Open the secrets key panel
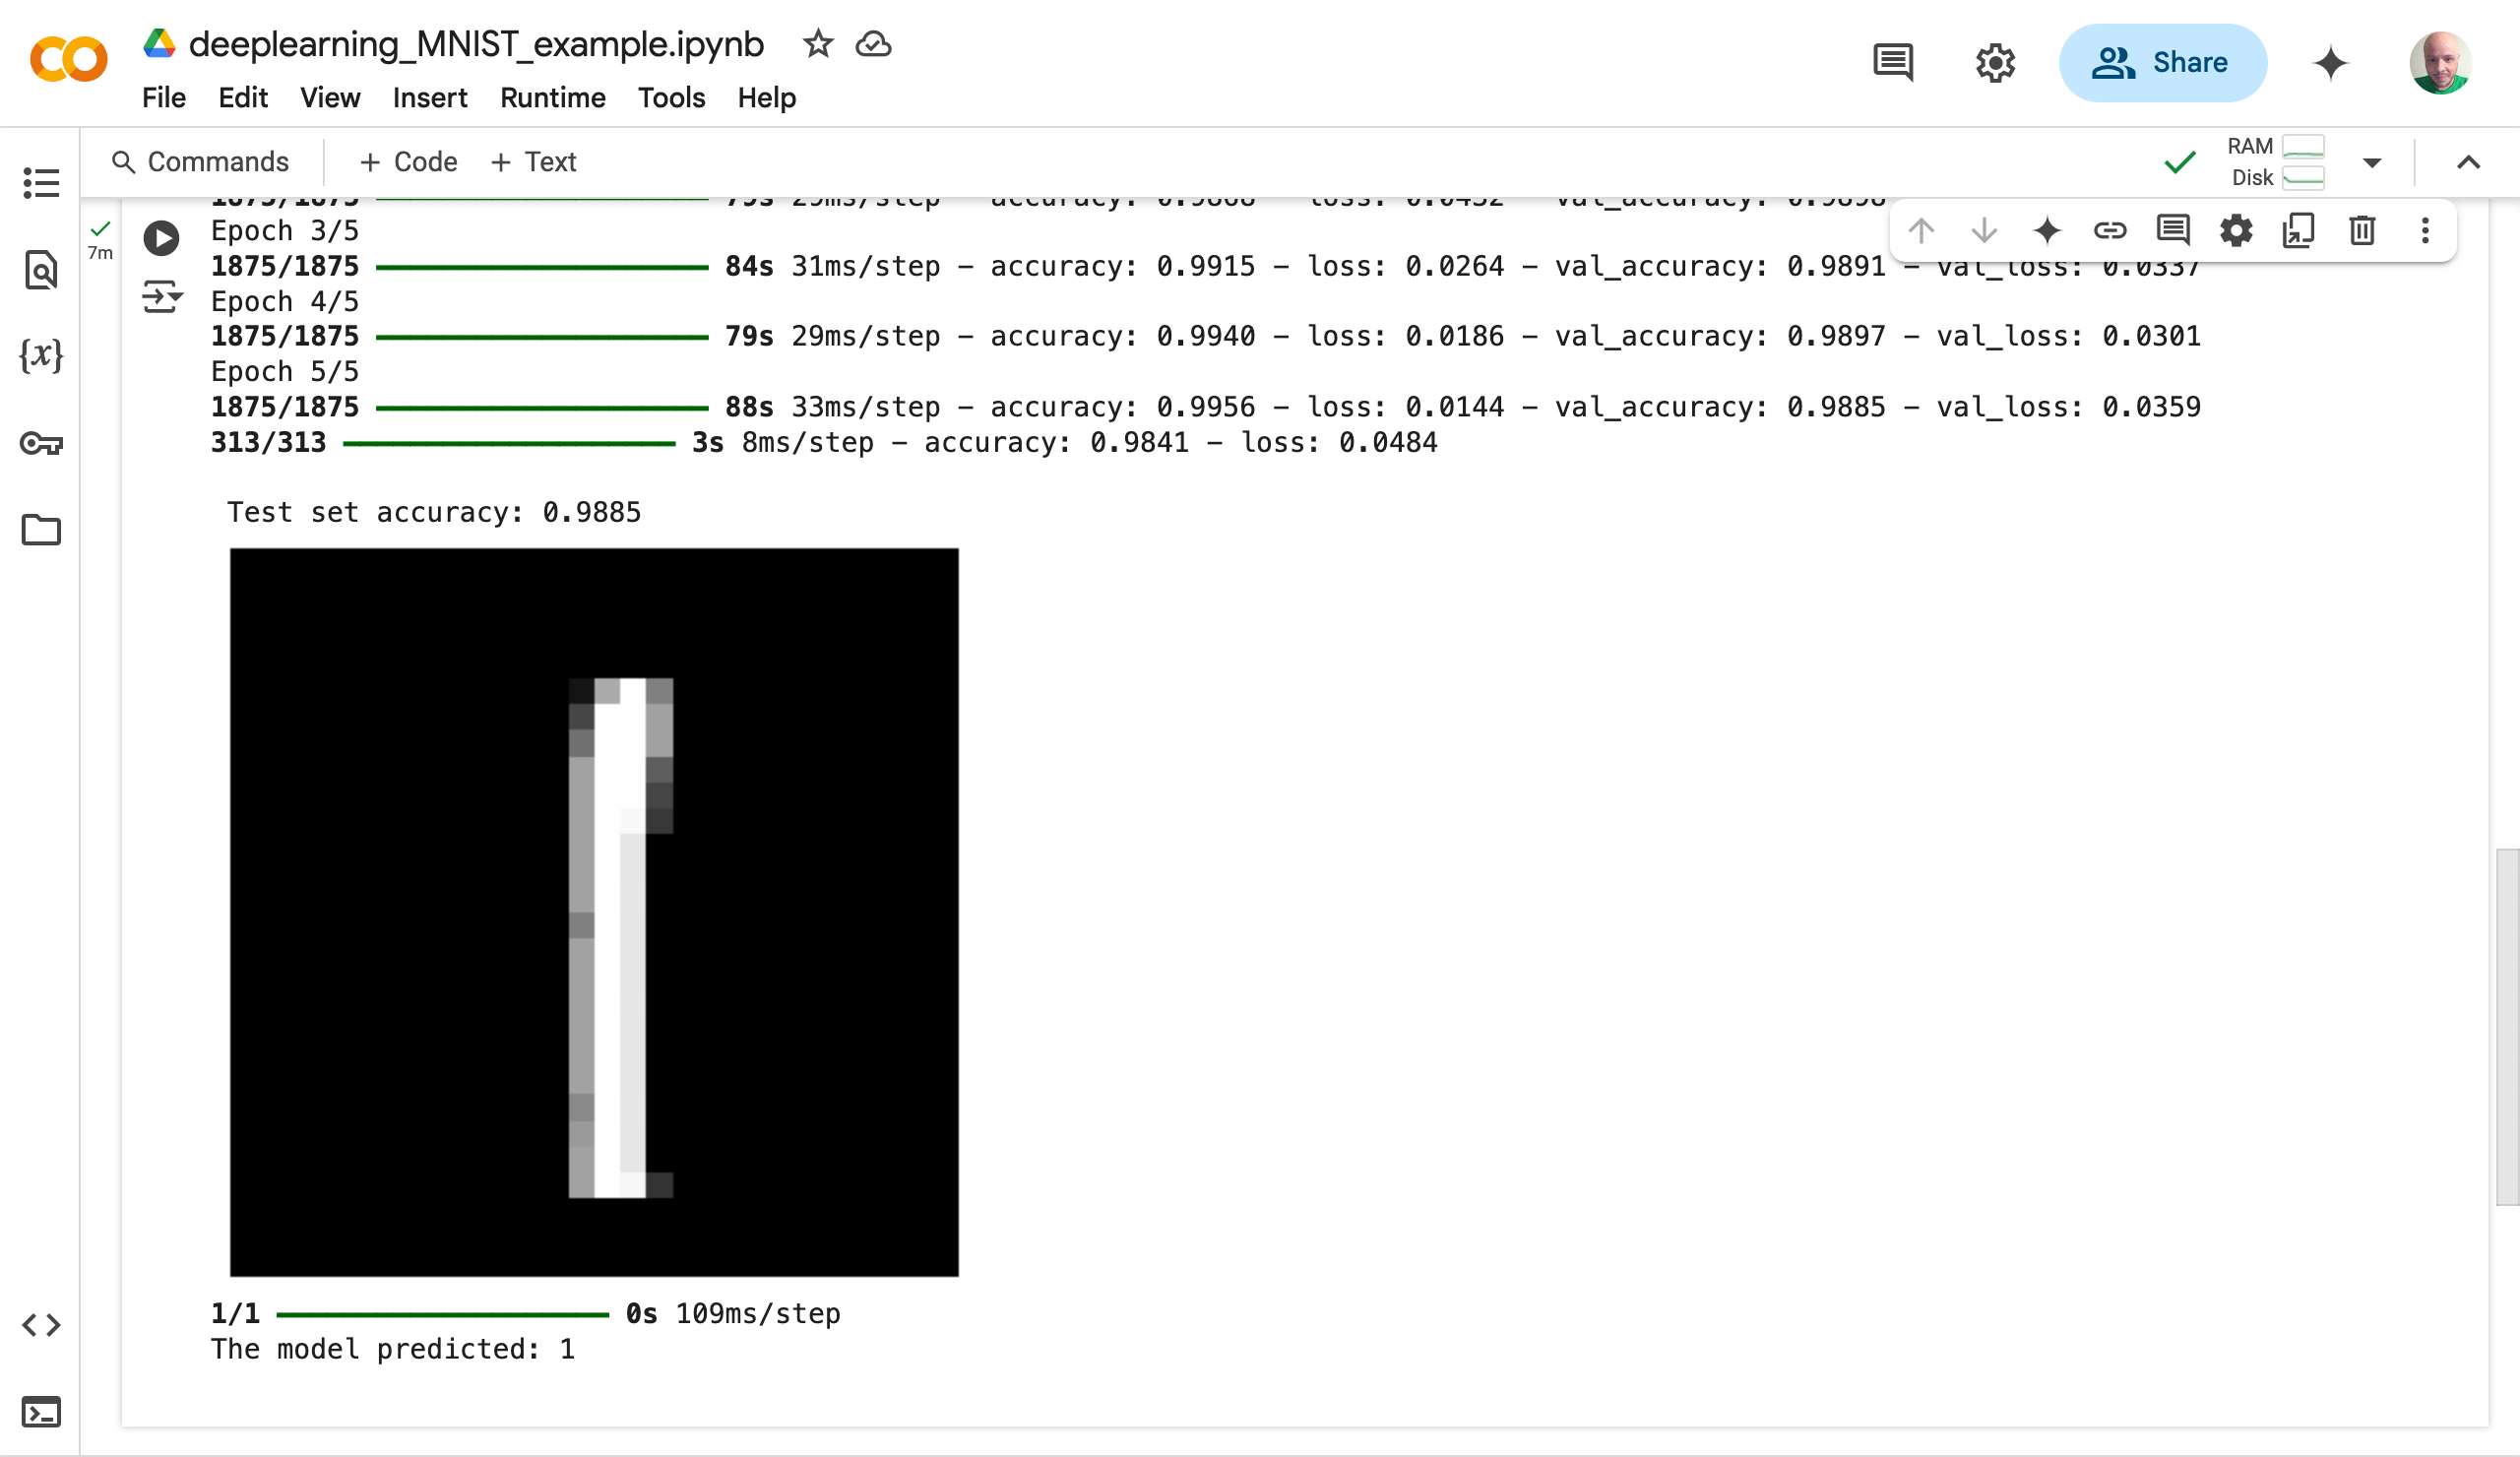Screen dimensions: 2520x1457 coord(41,443)
